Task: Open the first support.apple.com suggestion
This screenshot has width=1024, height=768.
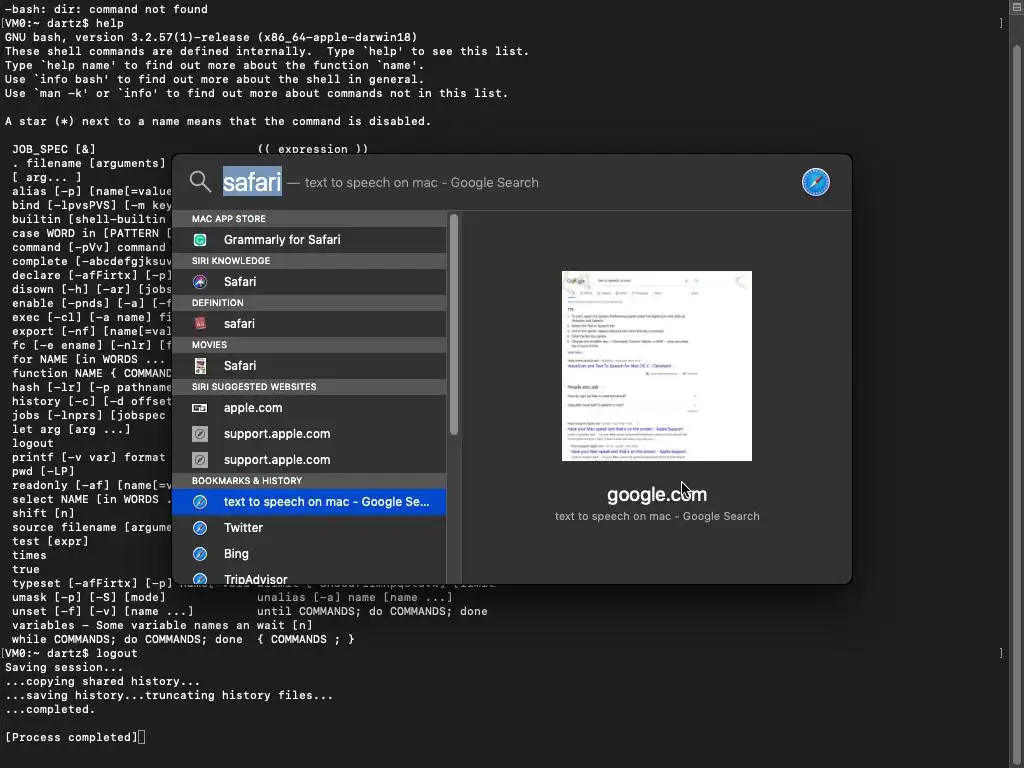Action: pos(310,434)
